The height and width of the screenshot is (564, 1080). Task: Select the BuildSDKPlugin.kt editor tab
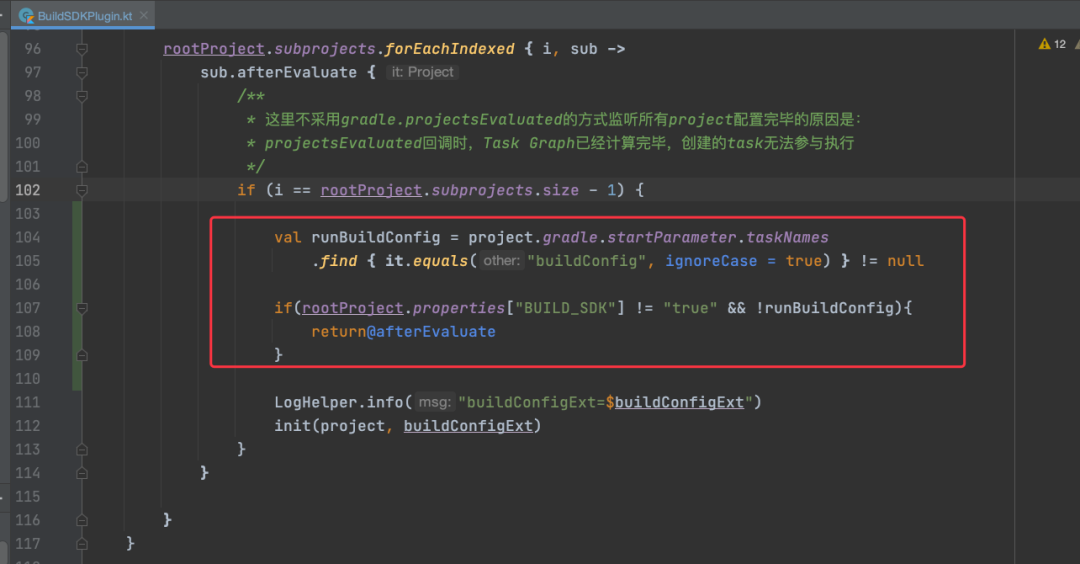[83, 15]
